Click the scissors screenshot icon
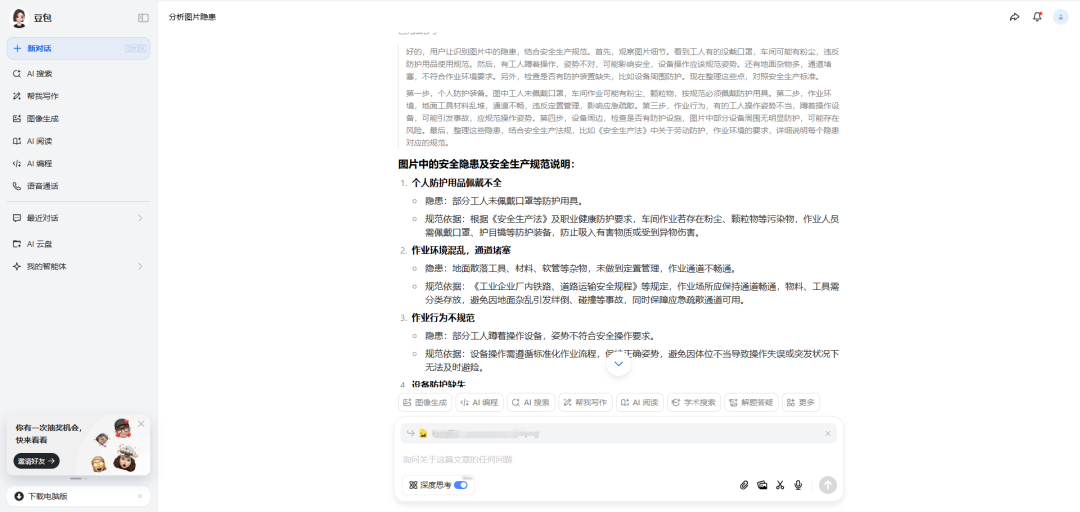 (780, 485)
